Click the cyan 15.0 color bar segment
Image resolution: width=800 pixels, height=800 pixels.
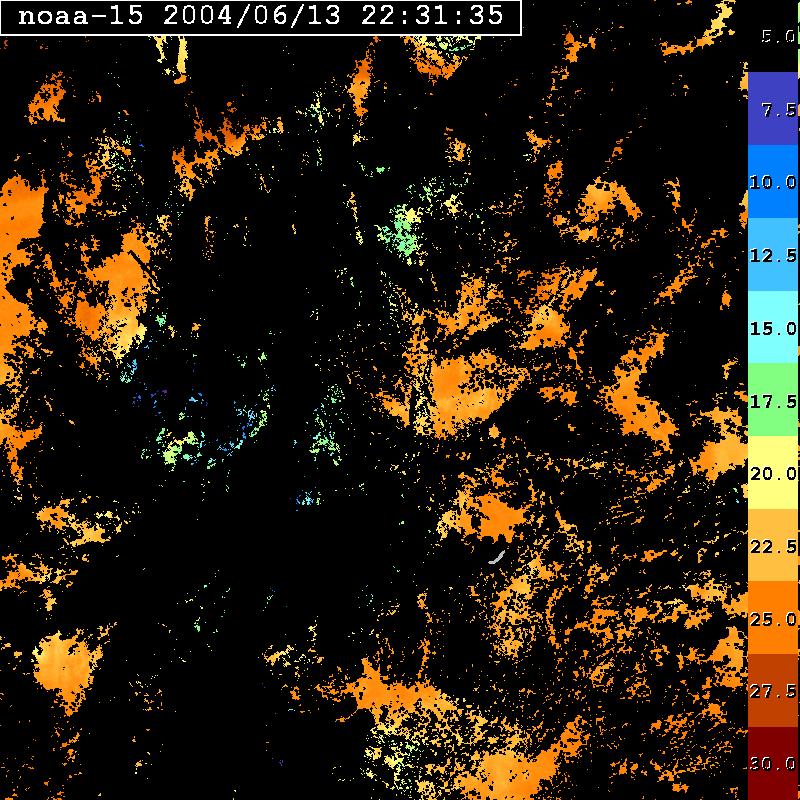pyautogui.click(x=772, y=327)
